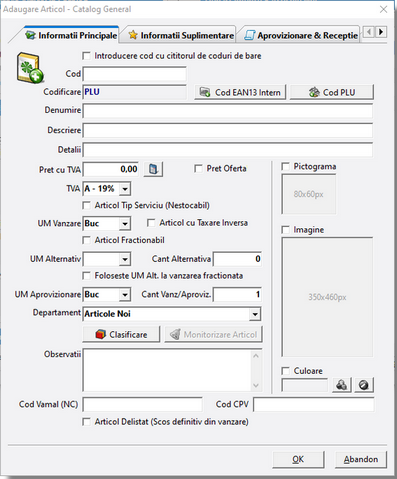Check Articol Delistat option
397x479 pixels.
[86, 422]
